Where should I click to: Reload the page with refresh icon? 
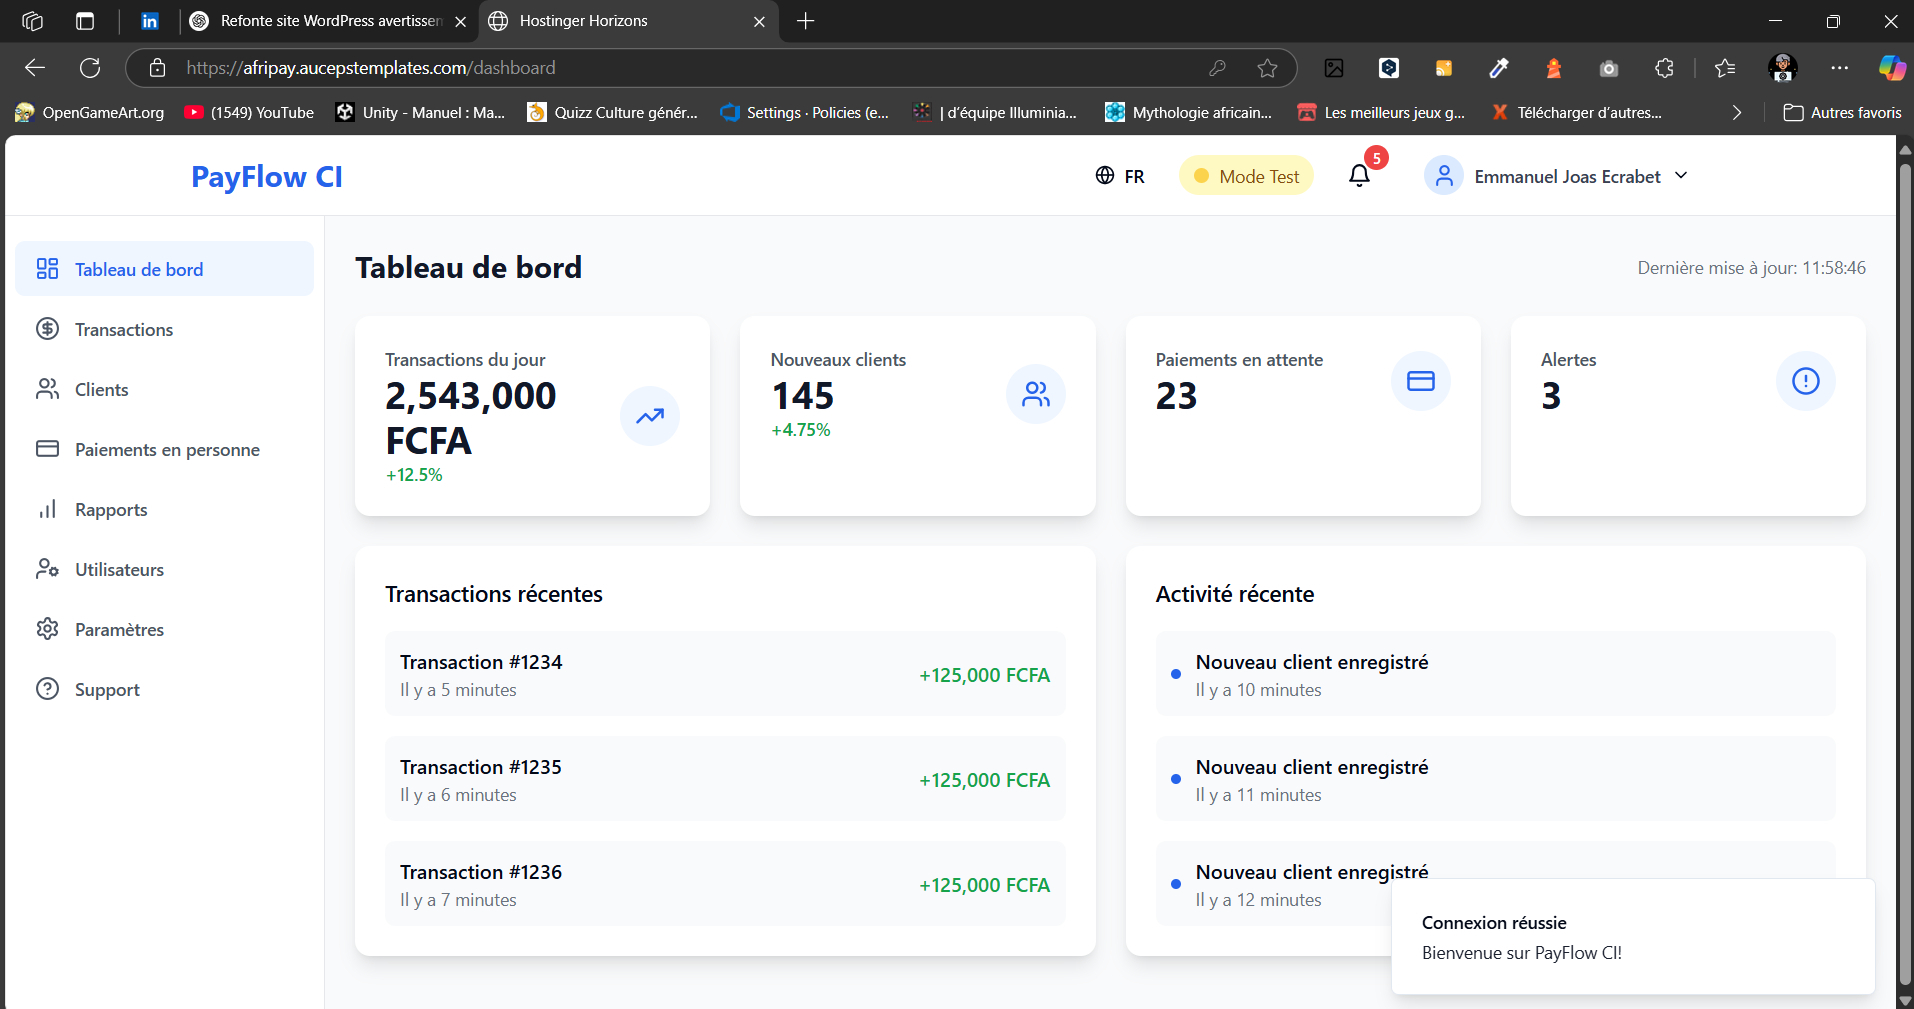click(x=90, y=68)
